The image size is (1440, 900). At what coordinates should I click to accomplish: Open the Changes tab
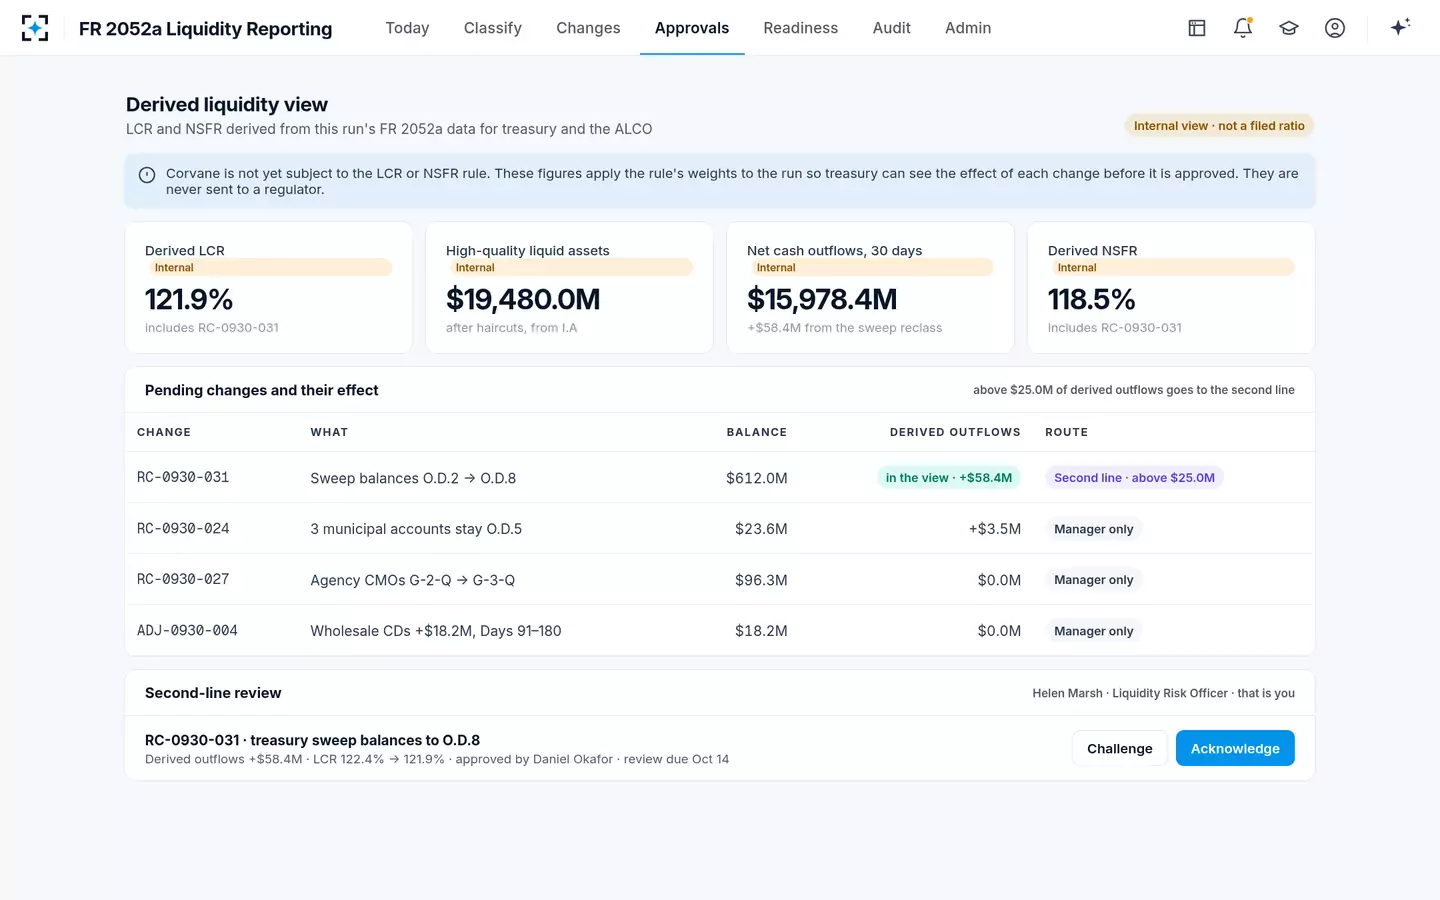pyautogui.click(x=588, y=28)
